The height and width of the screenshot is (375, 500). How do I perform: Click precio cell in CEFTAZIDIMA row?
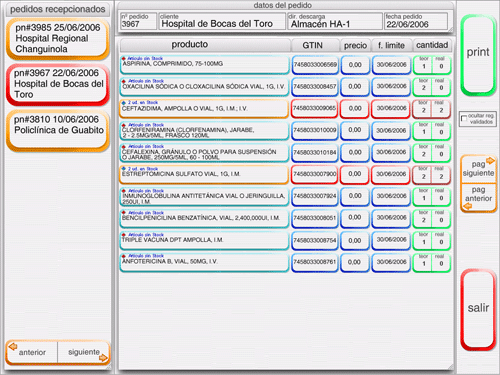pyautogui.click(x=355, y=109)
